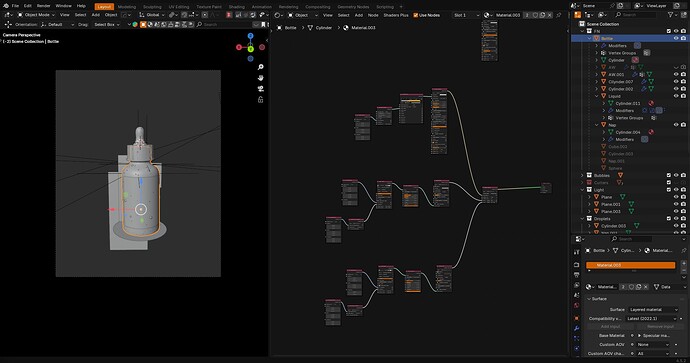This screenshot has width=690, height=363.
Task: Collapse the Light collection
Action: 582,190
